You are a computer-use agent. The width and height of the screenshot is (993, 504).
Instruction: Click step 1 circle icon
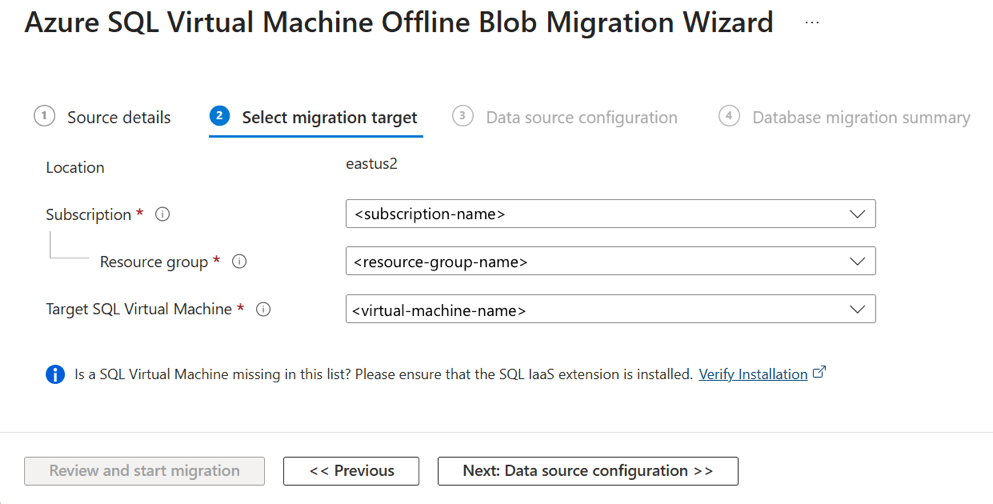(44, 116)
